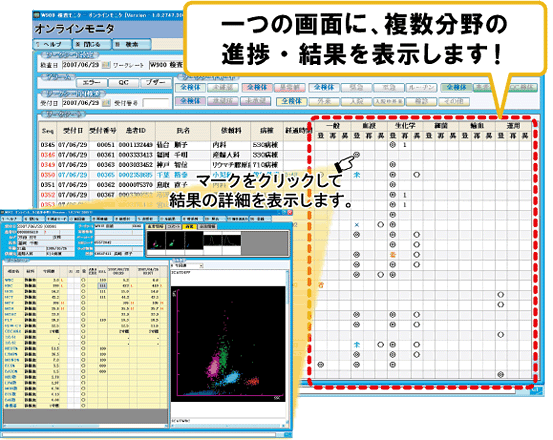Click the double-circle mark under the pointing hand
Screen dimensions: 553x440
pos(357,155)
